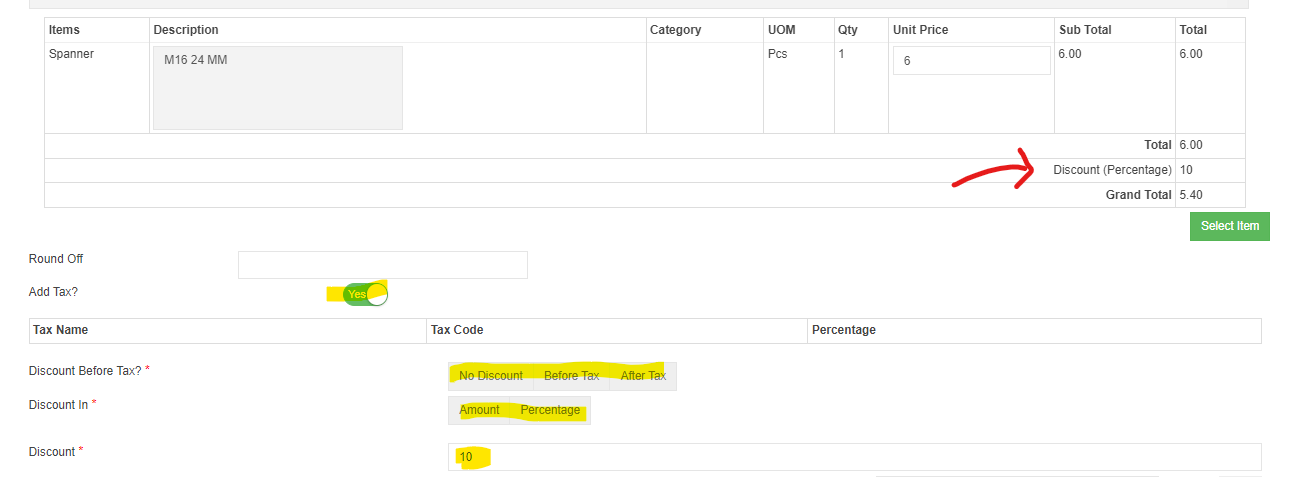
Task: Choose the Before Tax discount option
Action: pos(571,376)
